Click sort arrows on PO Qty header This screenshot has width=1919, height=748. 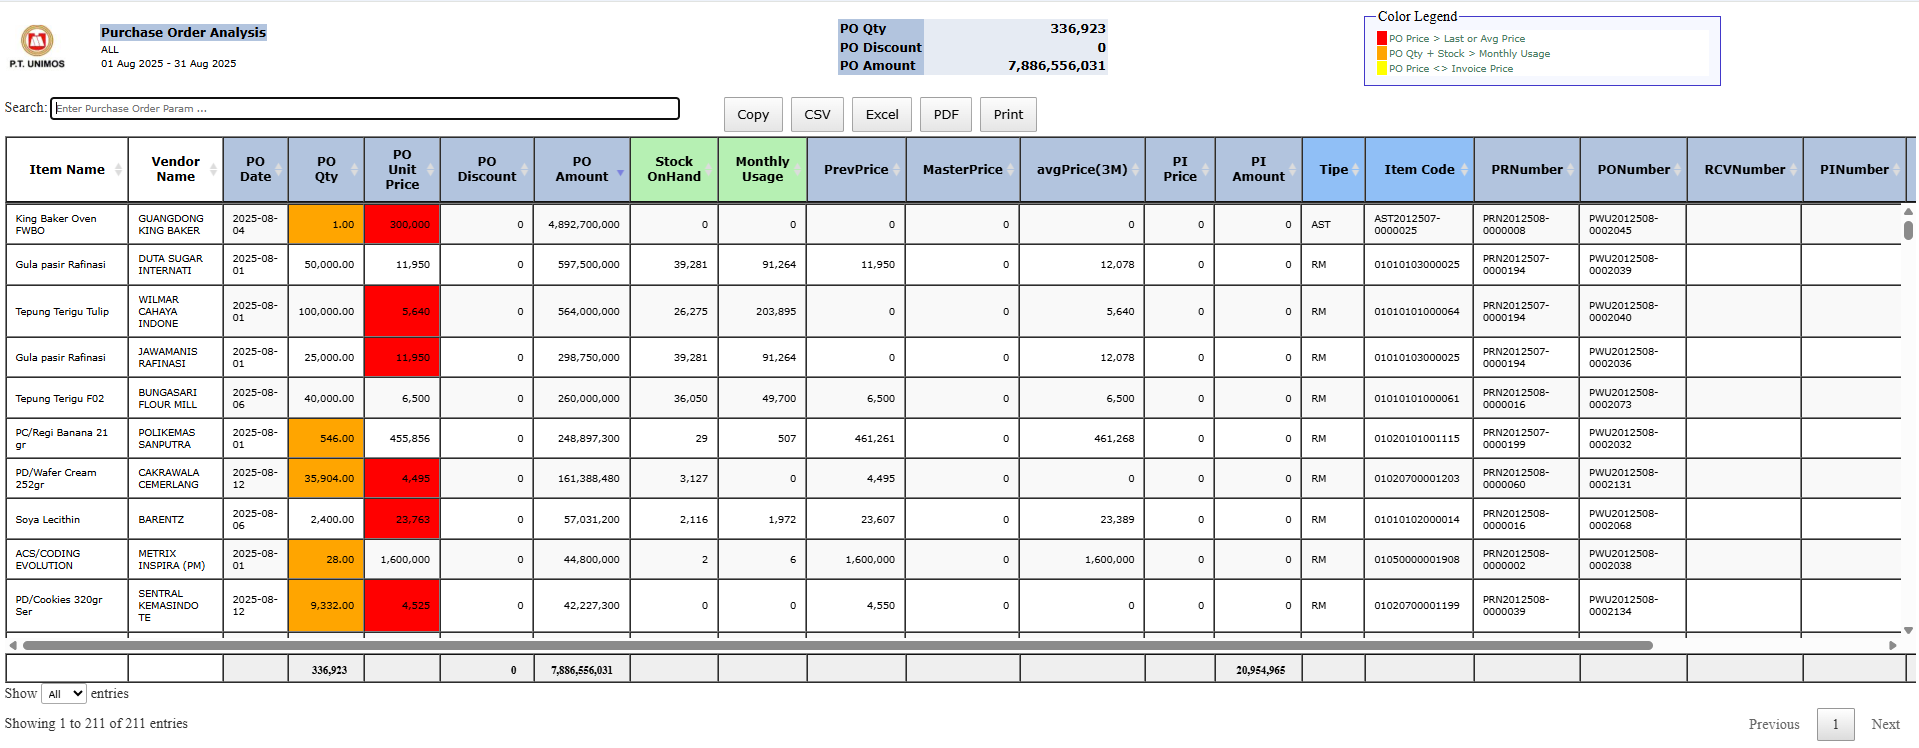tap(354, 170)
